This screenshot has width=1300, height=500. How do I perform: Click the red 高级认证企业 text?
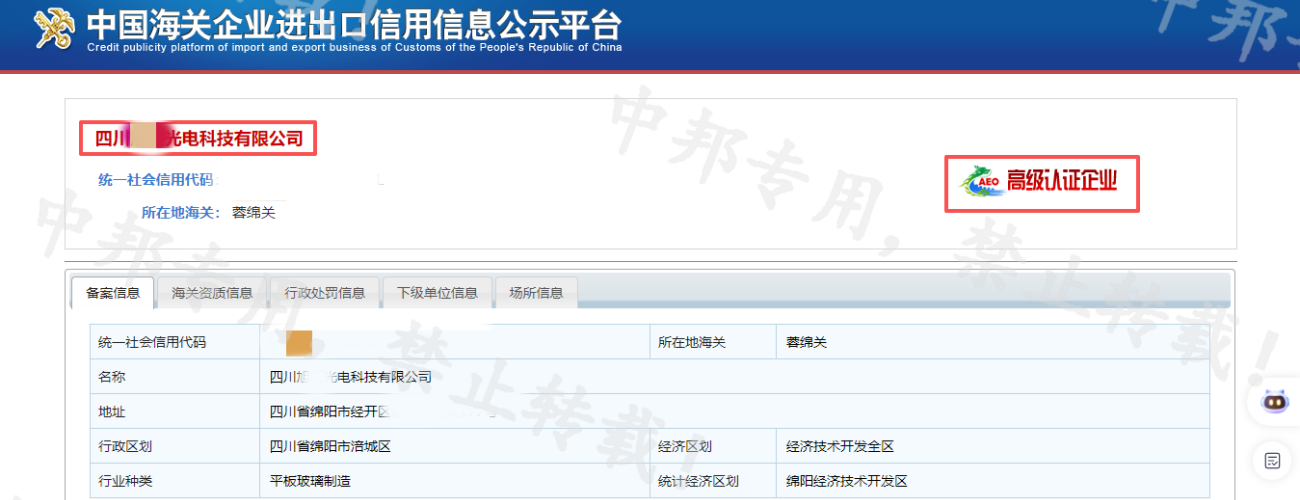pyautogui.click(x=1061, y=182)
